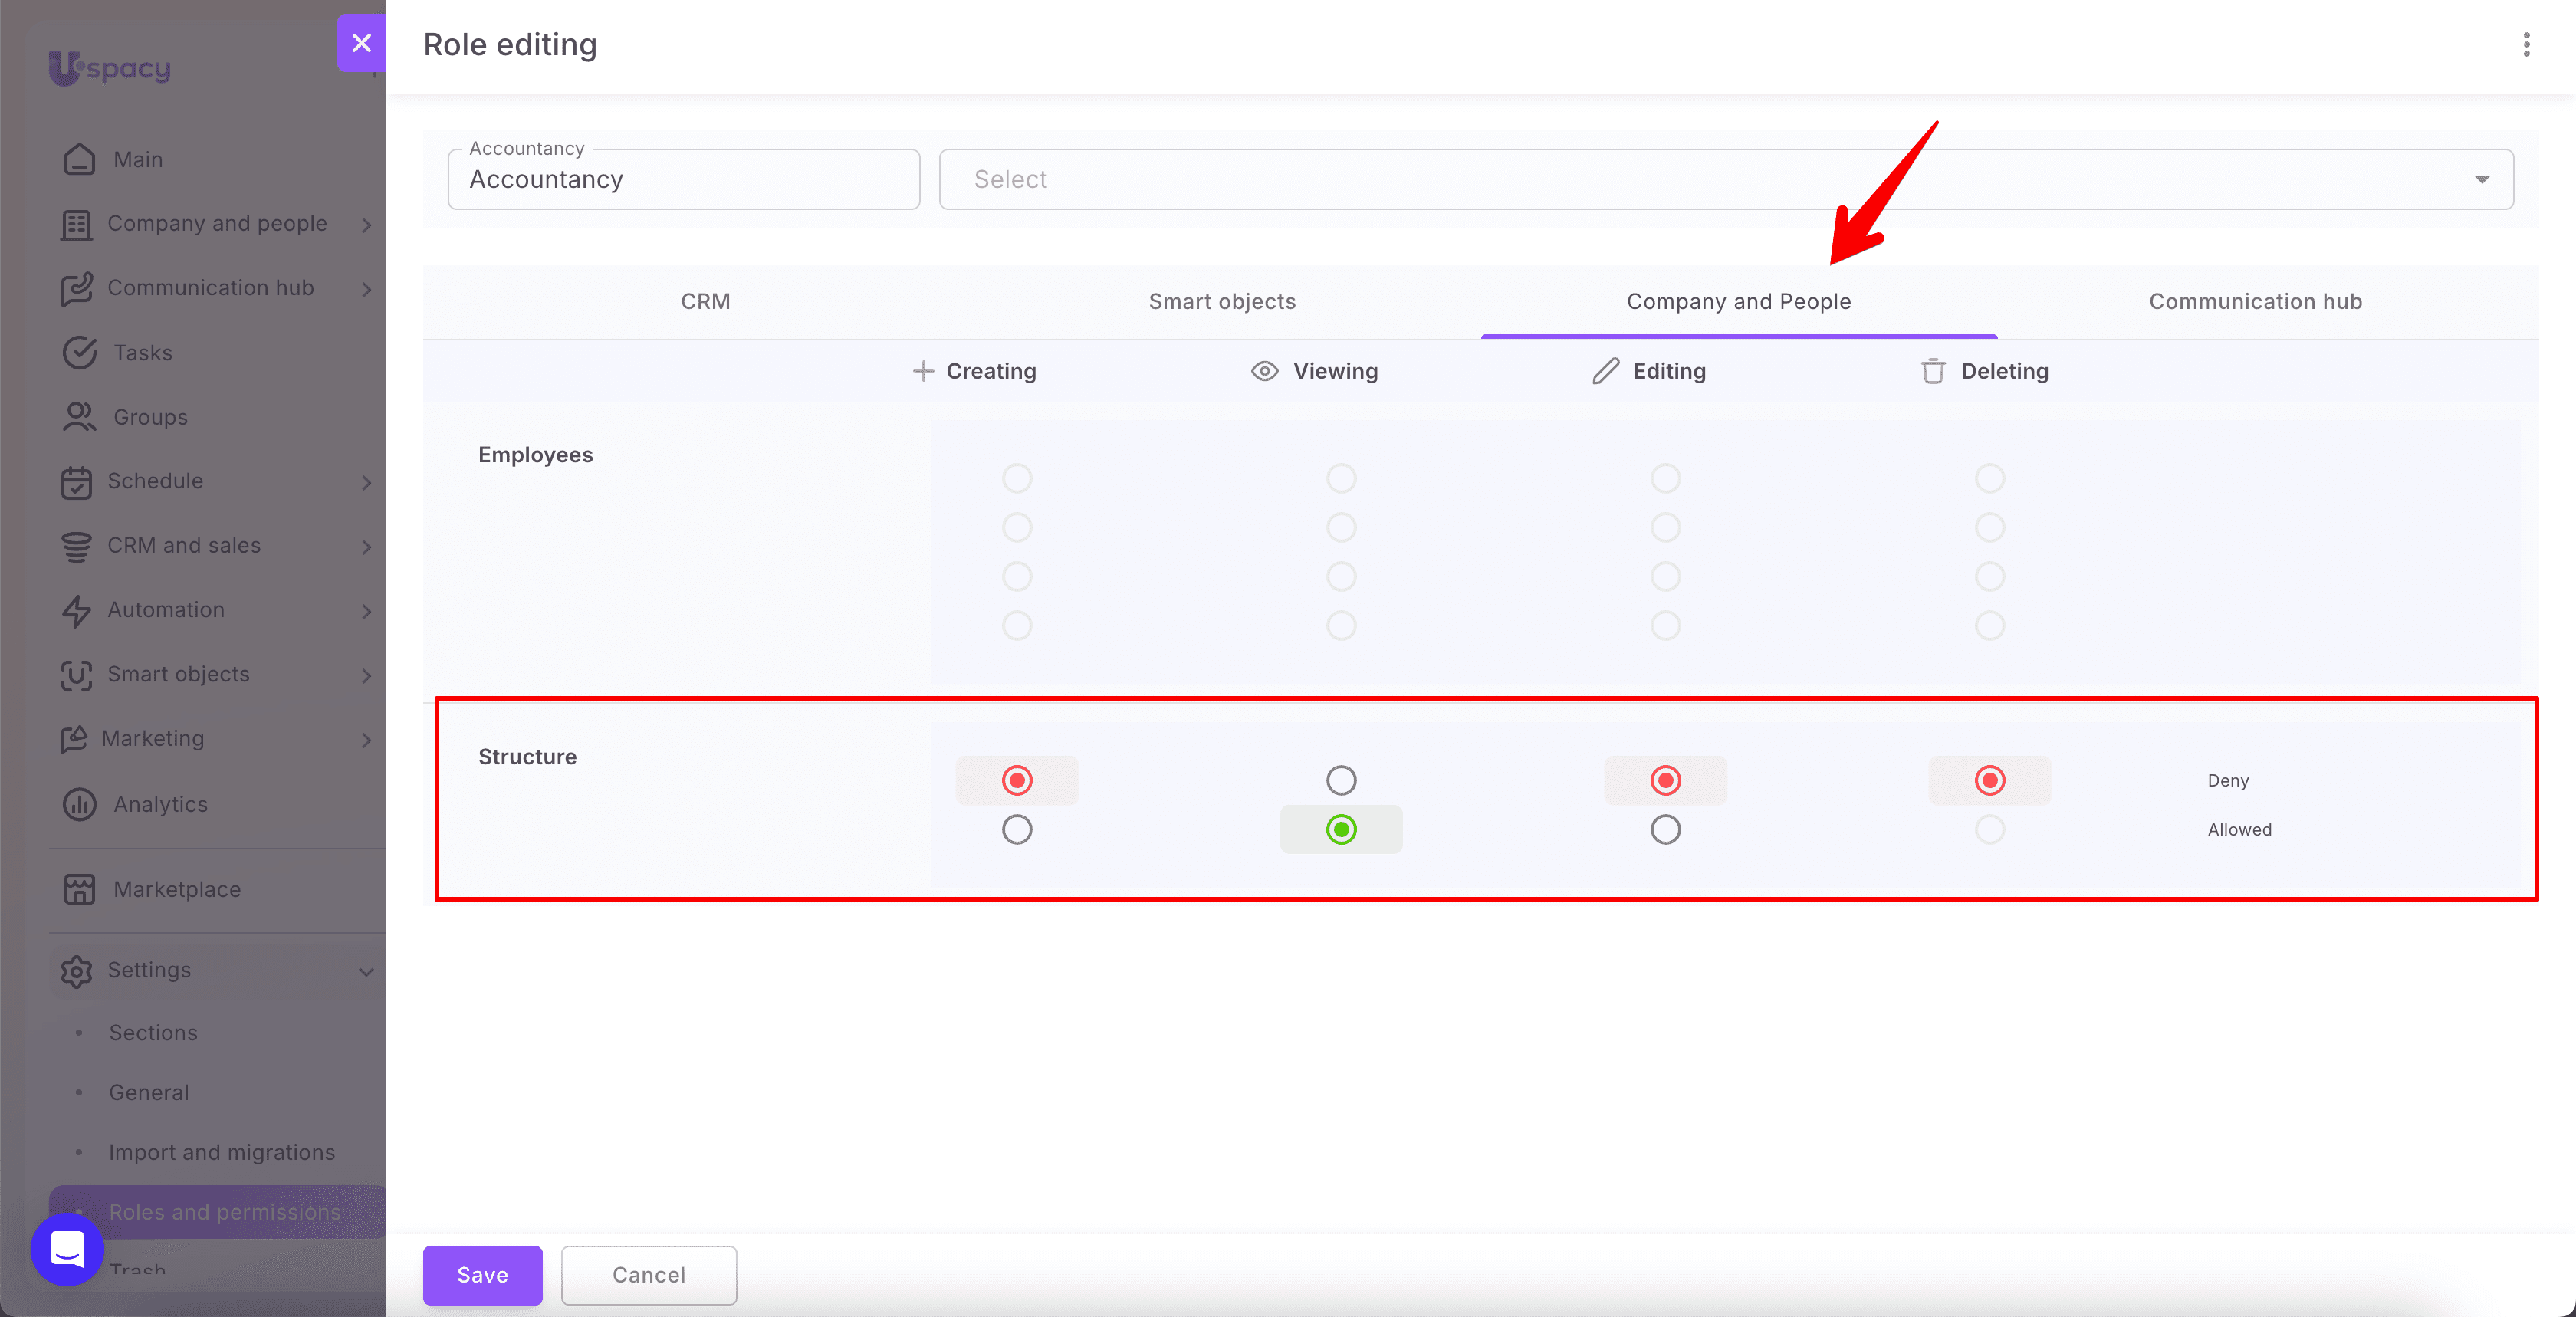Viewport: 2576px width, 1317px height.
Task: Expand Communication hub submenu chevron
Action: pyautogui.click(x=367, y=289)
